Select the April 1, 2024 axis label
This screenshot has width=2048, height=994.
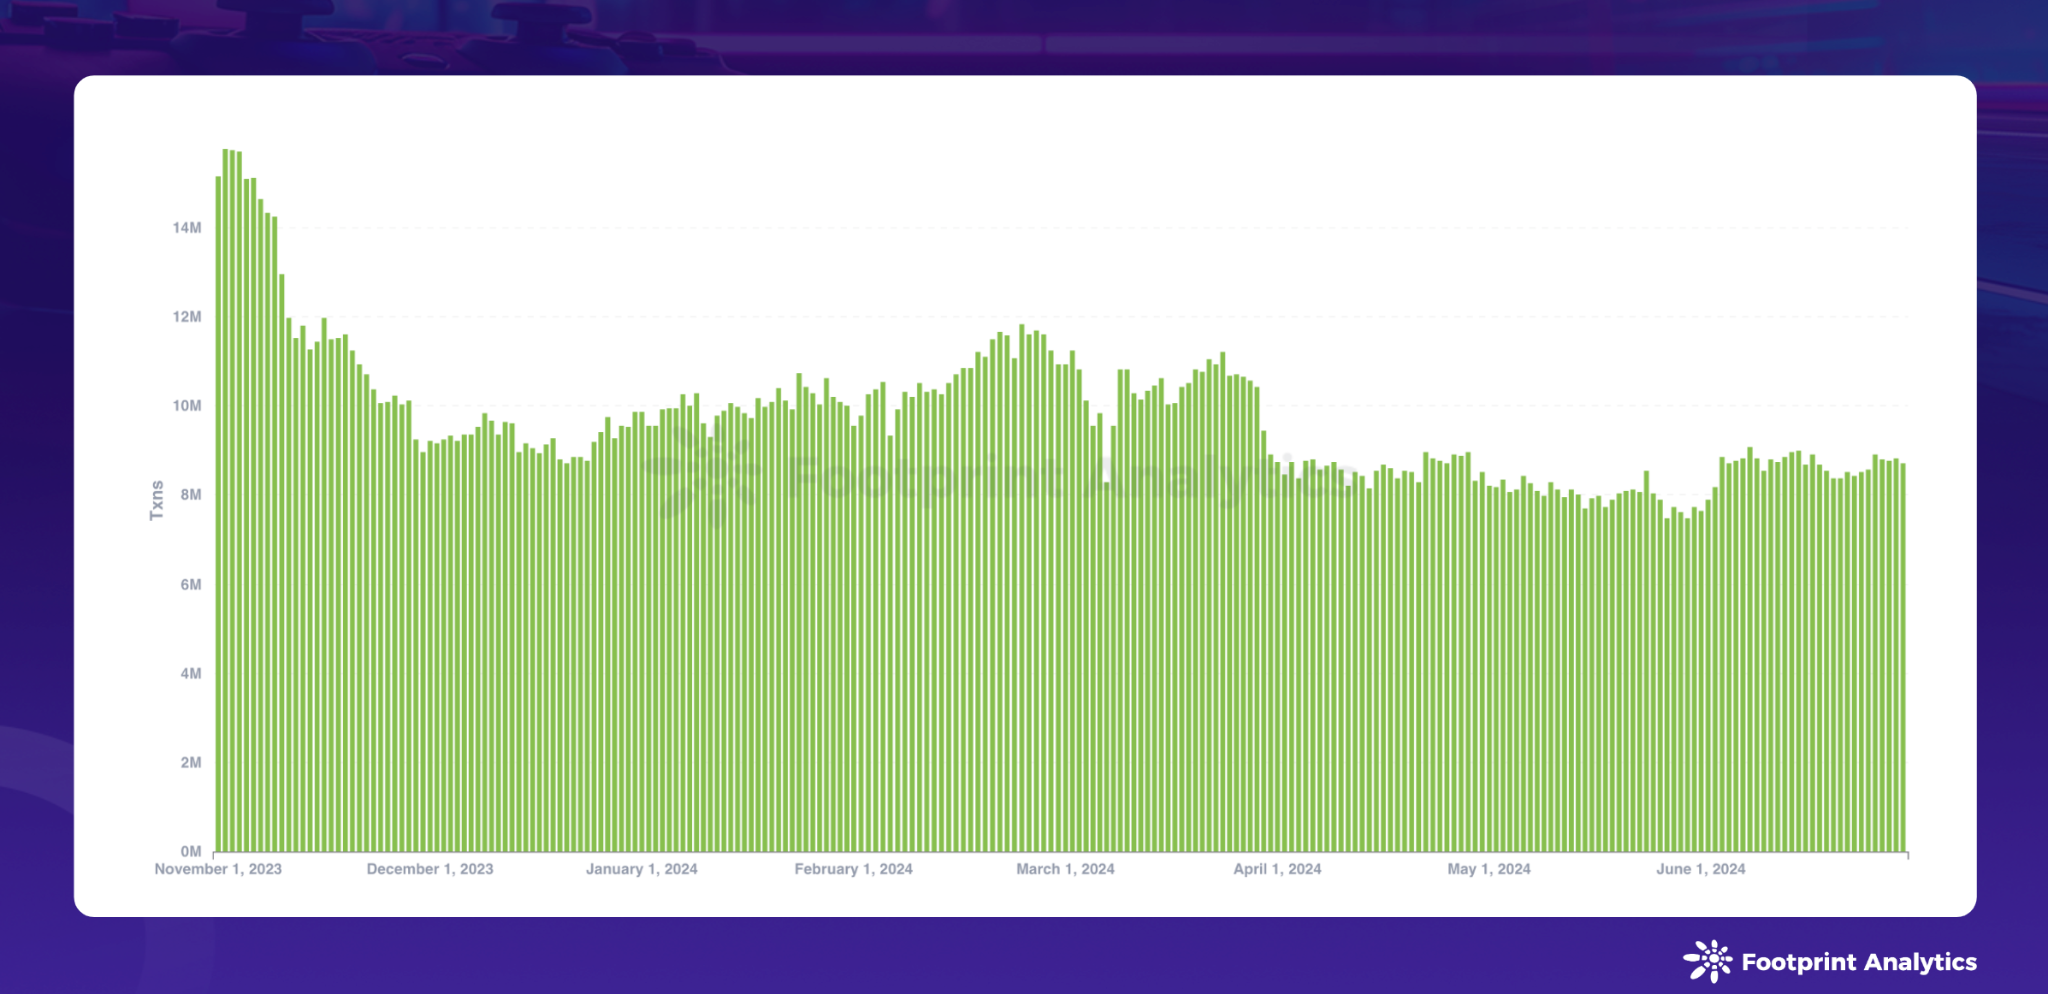coord(1277,869)
